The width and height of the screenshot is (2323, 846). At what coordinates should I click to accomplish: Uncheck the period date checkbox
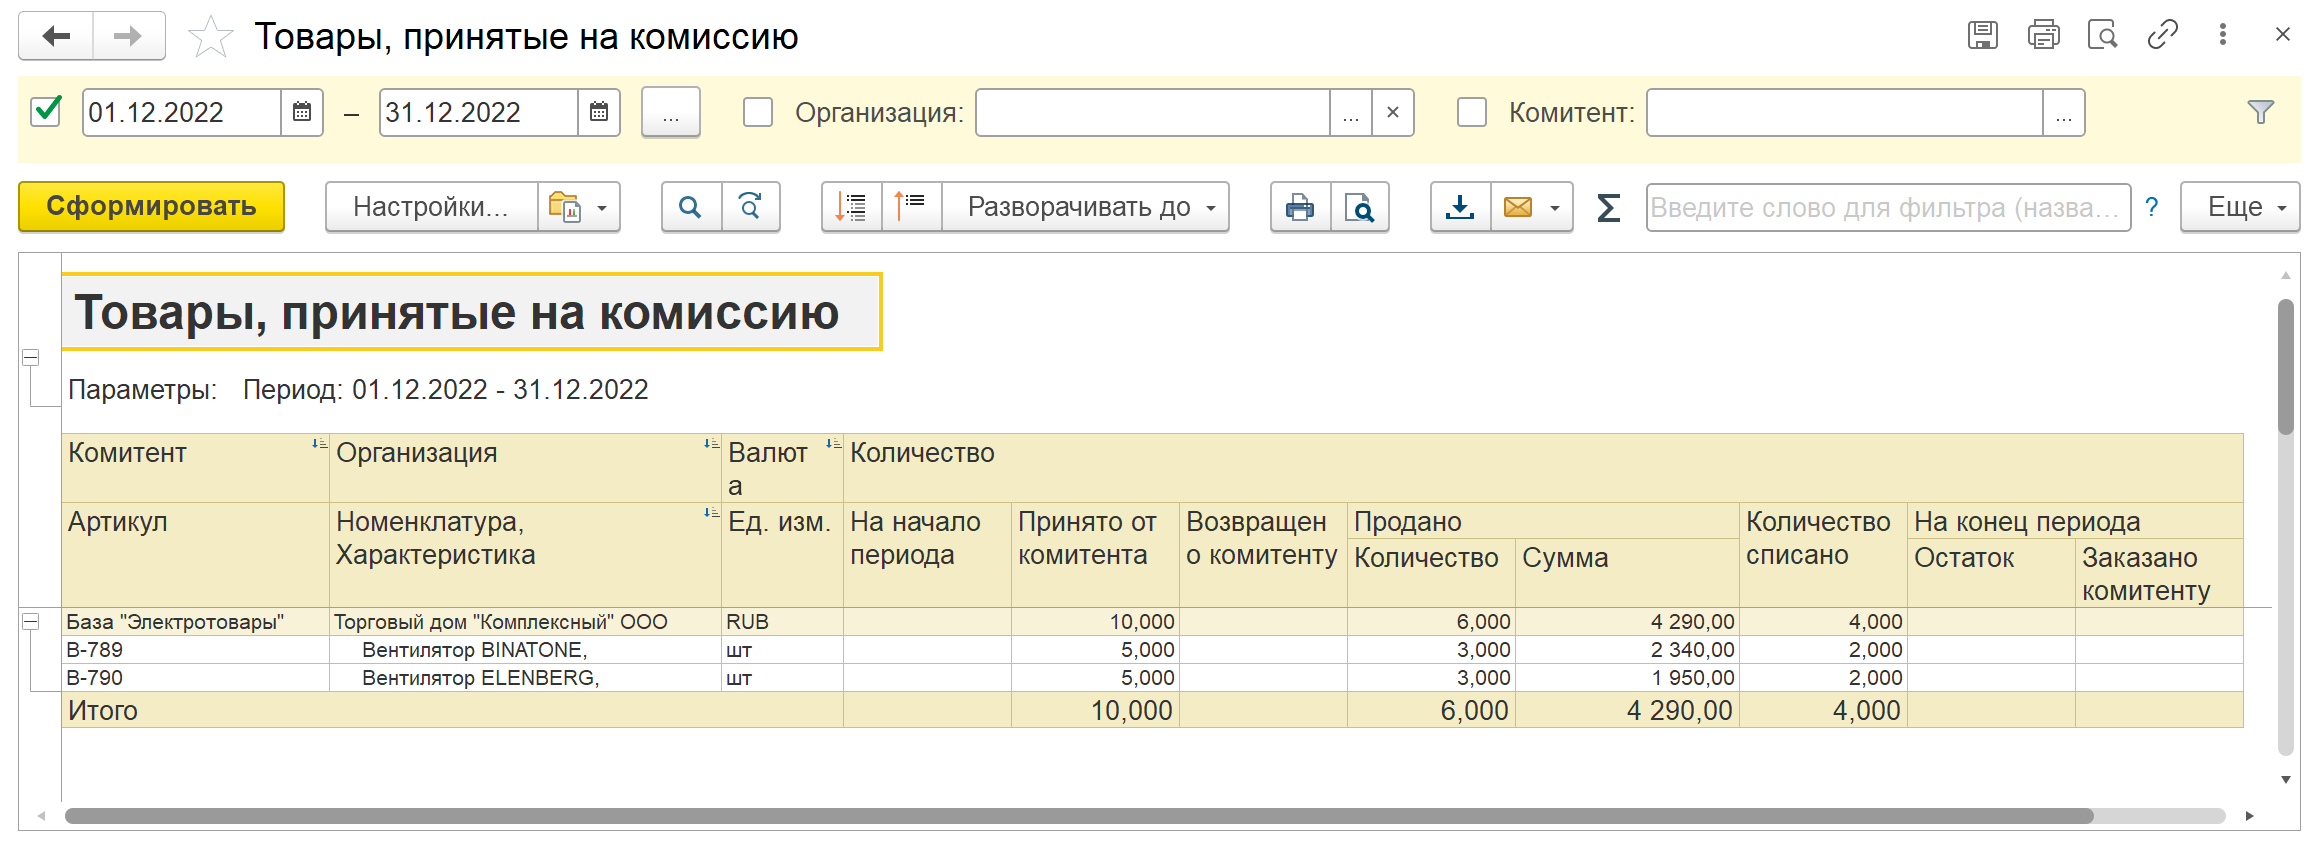[x=47, y=111]
